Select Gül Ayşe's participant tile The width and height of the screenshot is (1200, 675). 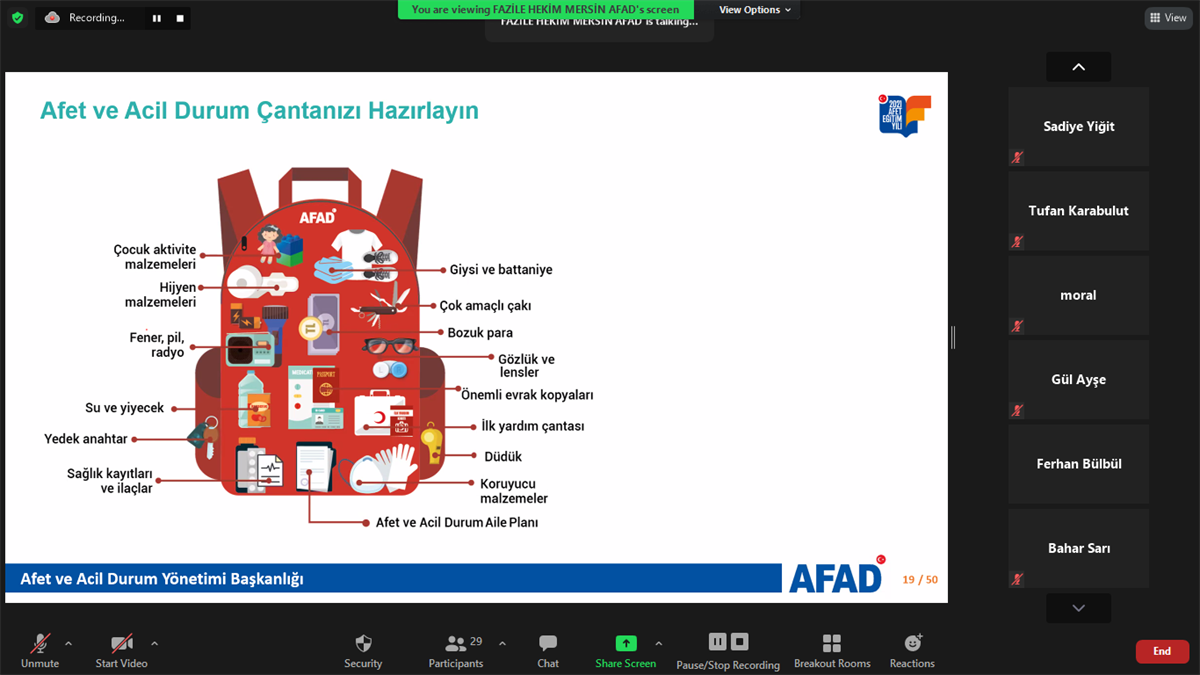(1079, 379)
